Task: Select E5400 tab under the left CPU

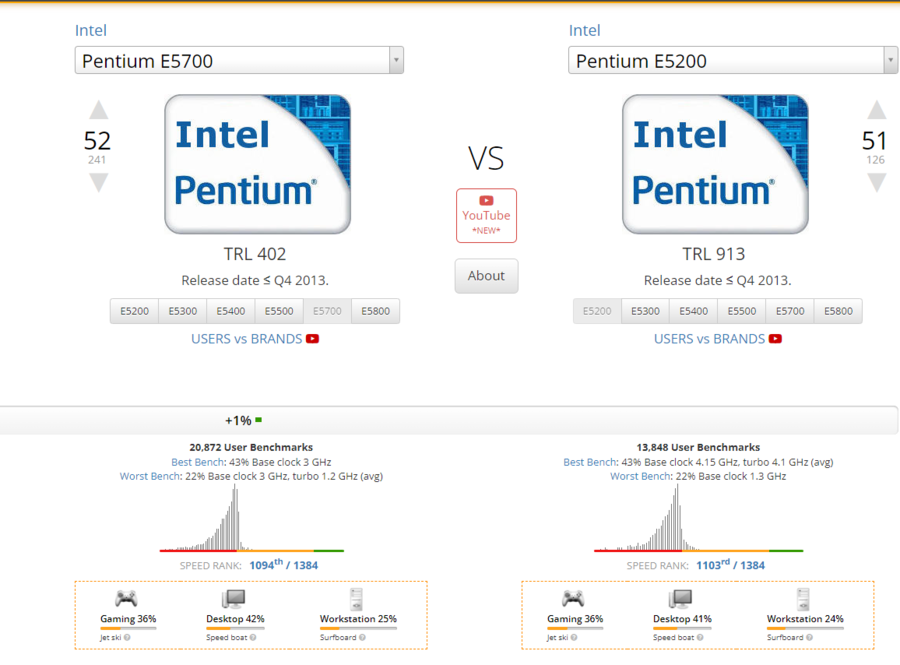Action: pos(231,311)
